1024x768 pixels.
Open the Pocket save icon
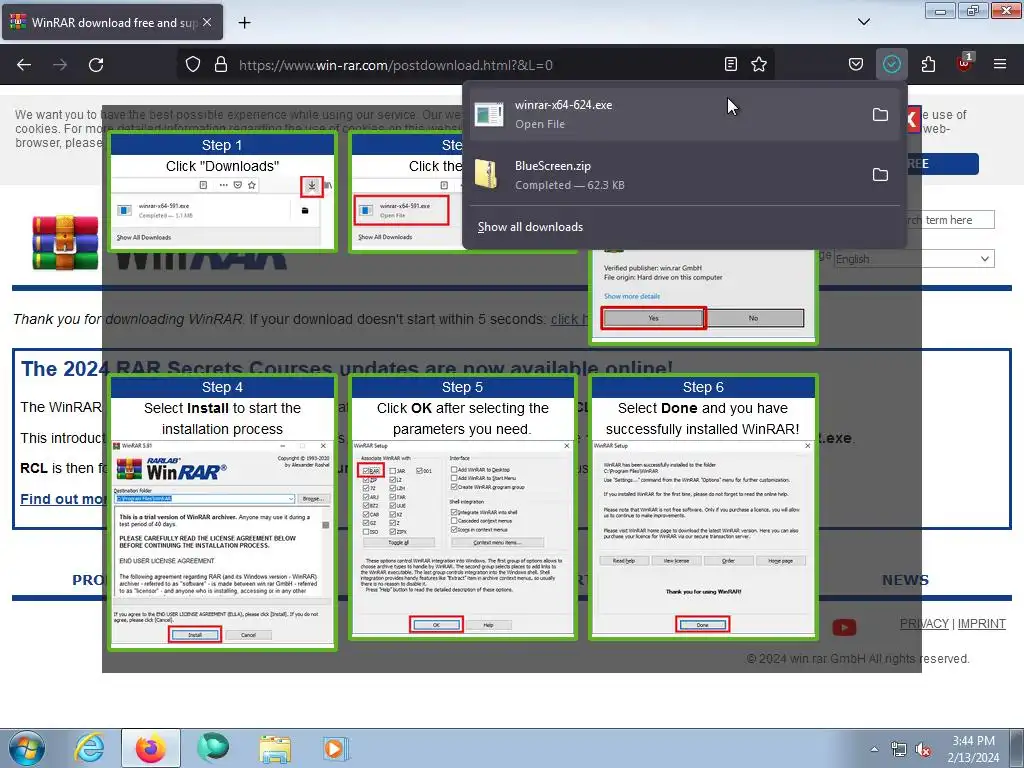856,64
